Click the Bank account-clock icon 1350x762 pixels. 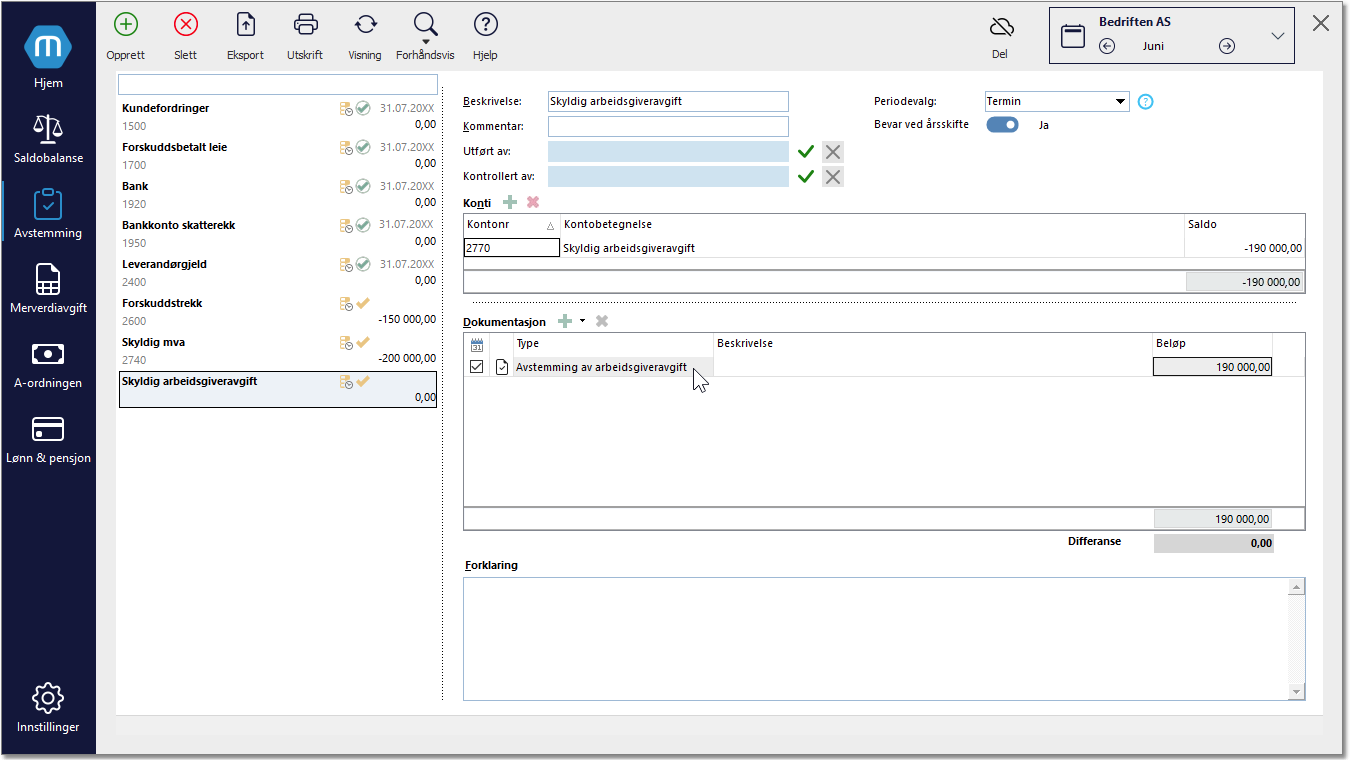(346, 186)
